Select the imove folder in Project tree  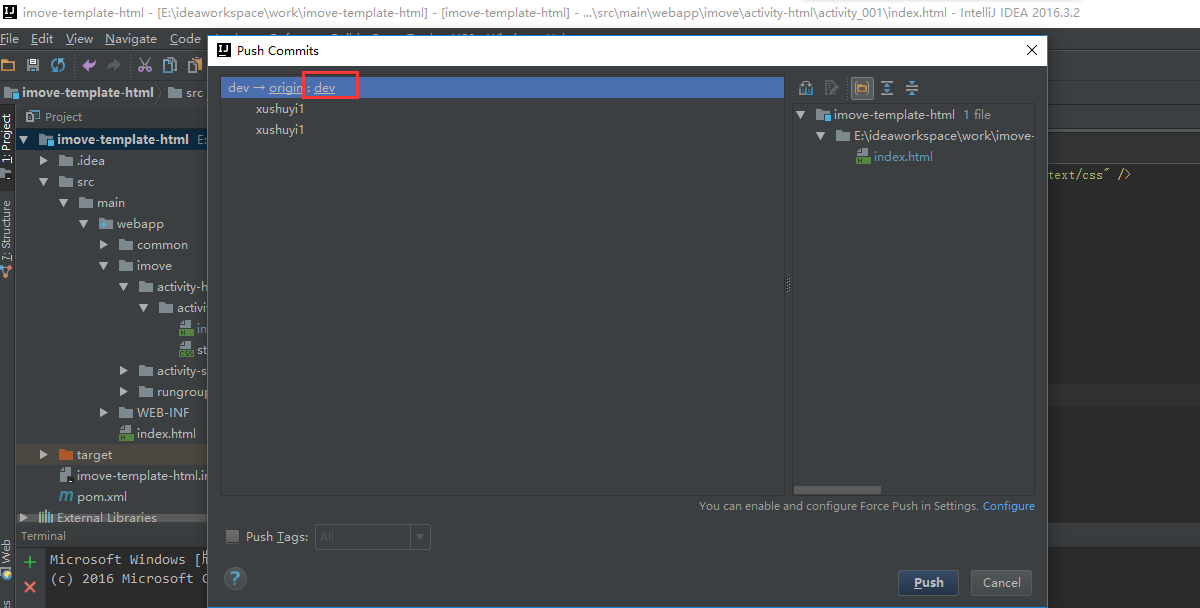coord(154,266)
